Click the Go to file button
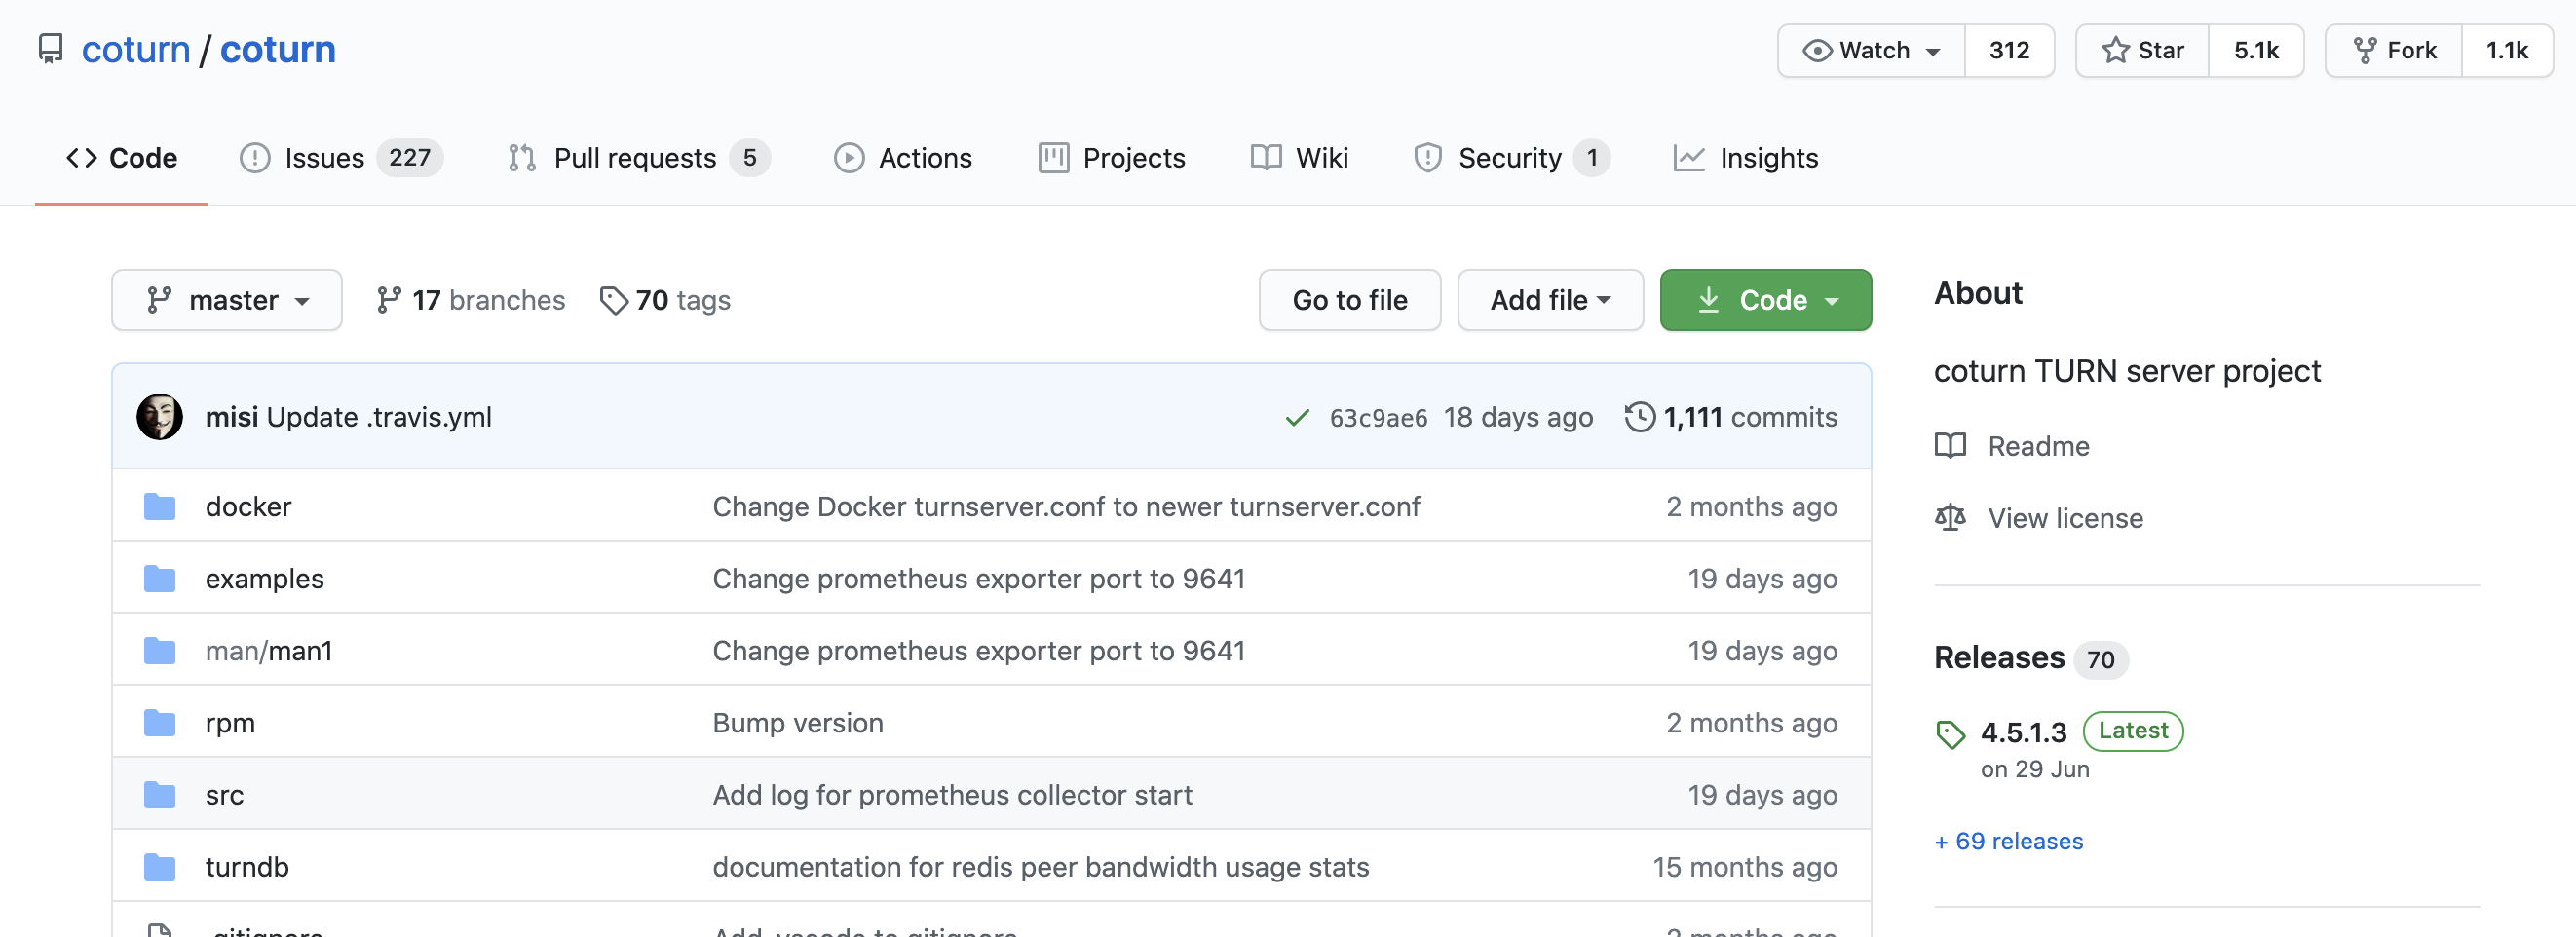This screenshot has width=2576, height=937. click(x=1349, y=300)
